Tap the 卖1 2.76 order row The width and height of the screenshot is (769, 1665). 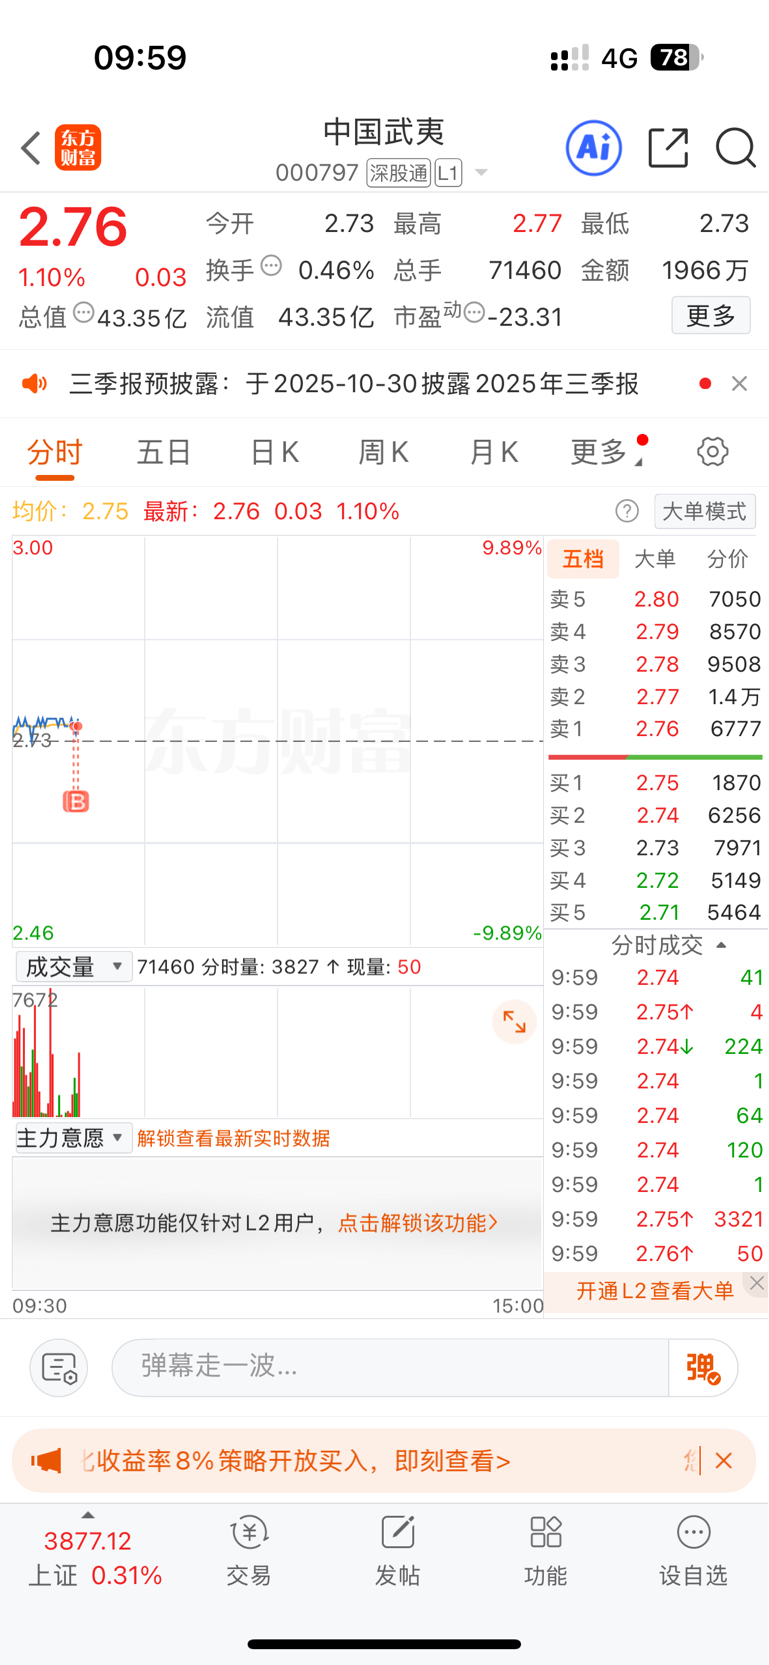pos(656,729)
